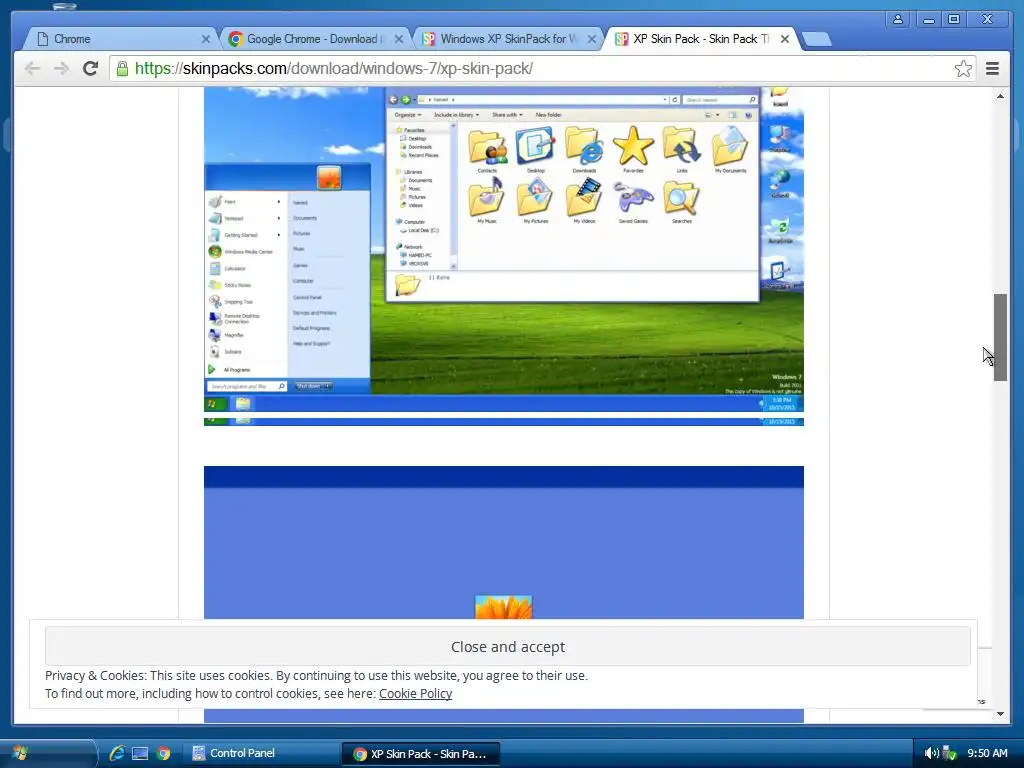This screenshot has width=1024, height=768.
Task: Click the Show Desktop quick launch icon
Action: coord(140,754)
